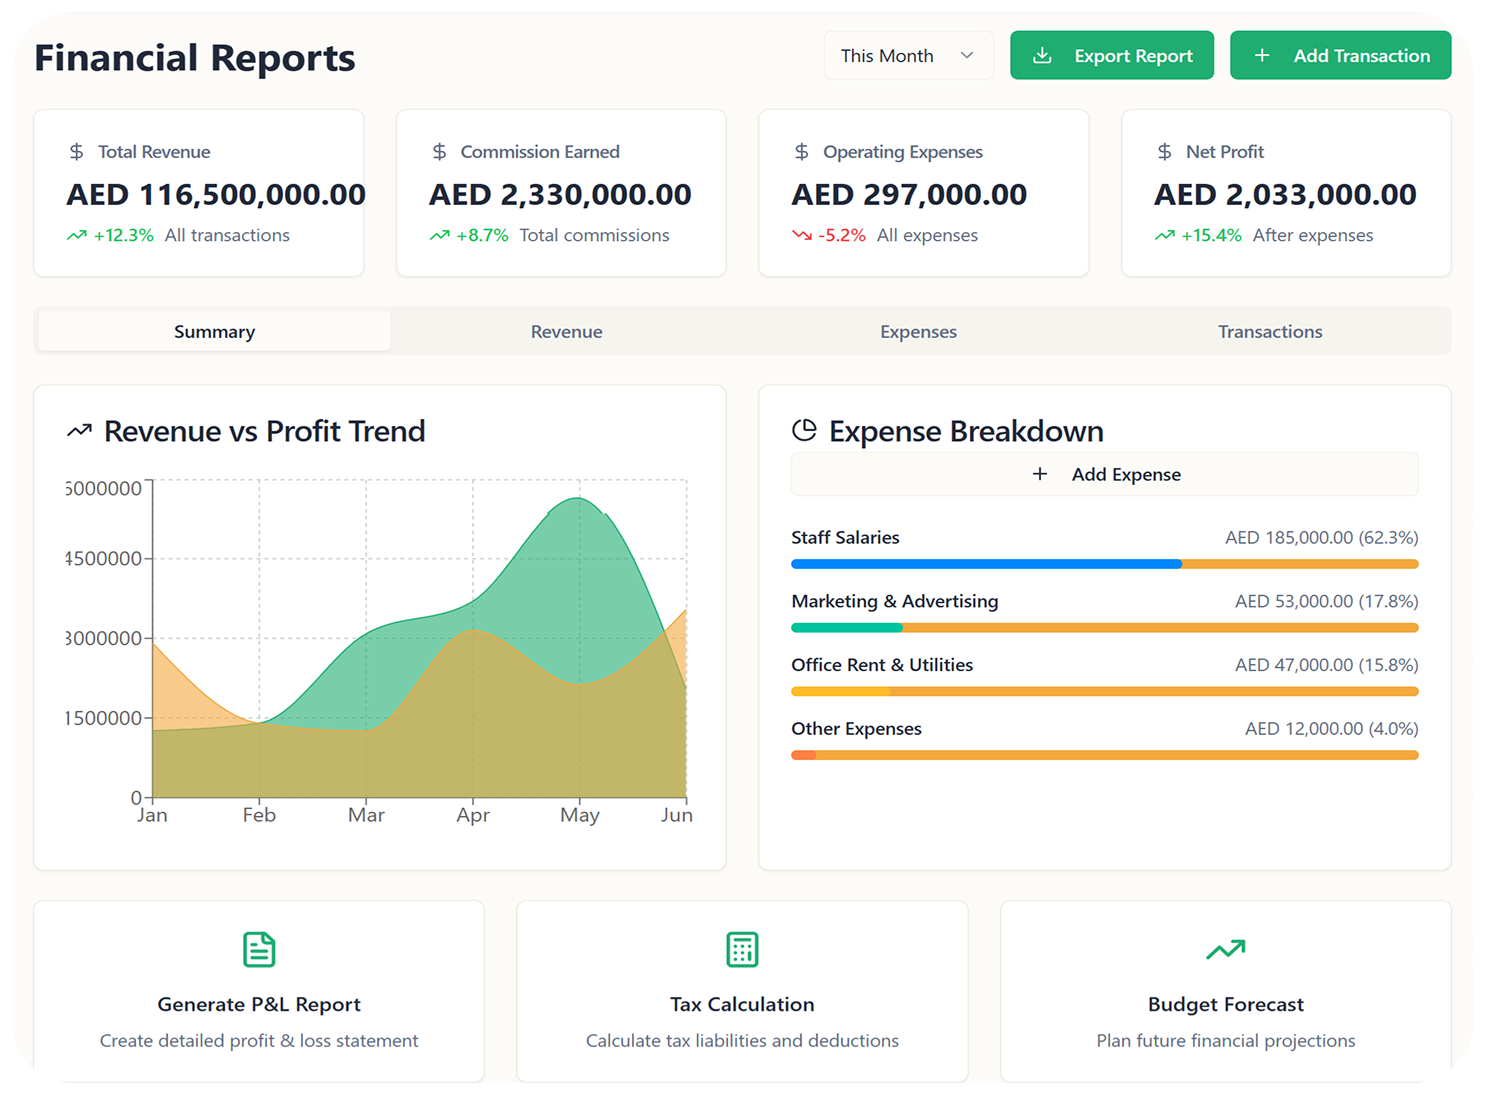Click the Operating Expenses amount AED 297,000.00
This screenshot has height=1095, width=1485.
909,194
